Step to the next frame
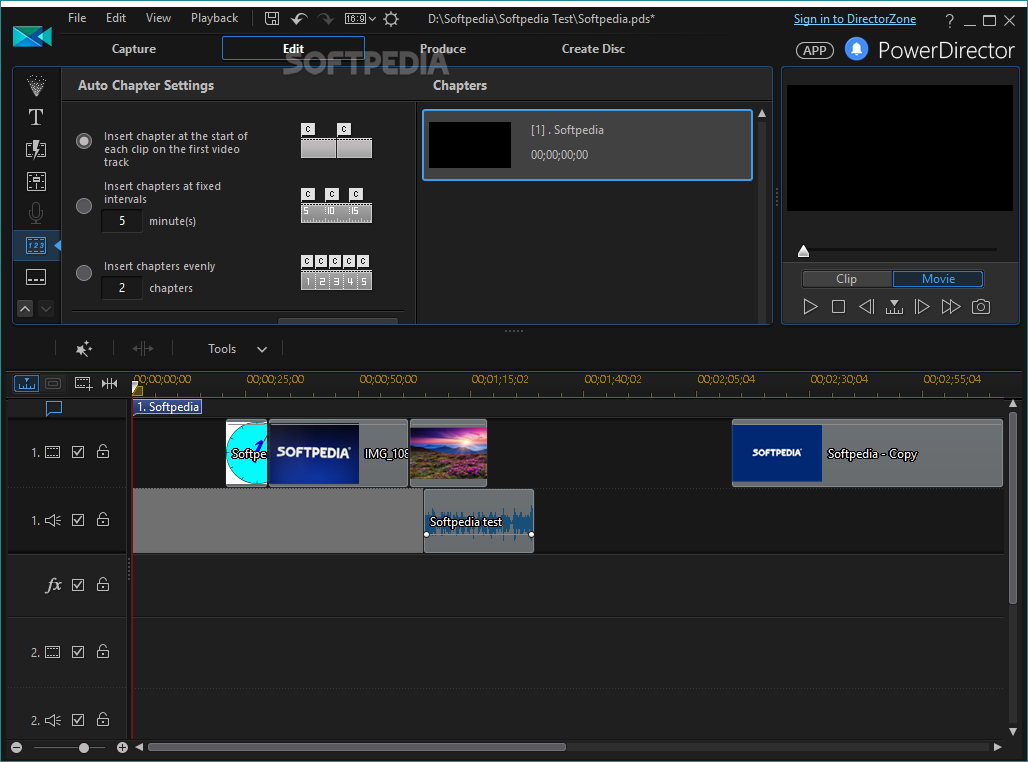 [922, 306]
